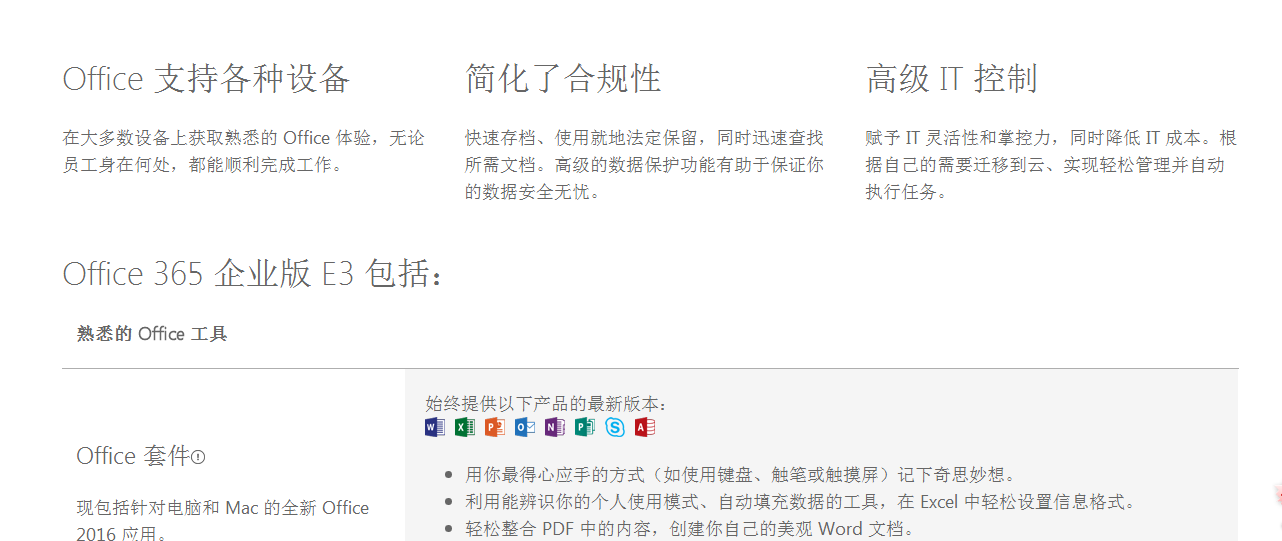Click the 简化了合规性 heading
Viewport: 1282px width, 541px height.
point(563,79)
